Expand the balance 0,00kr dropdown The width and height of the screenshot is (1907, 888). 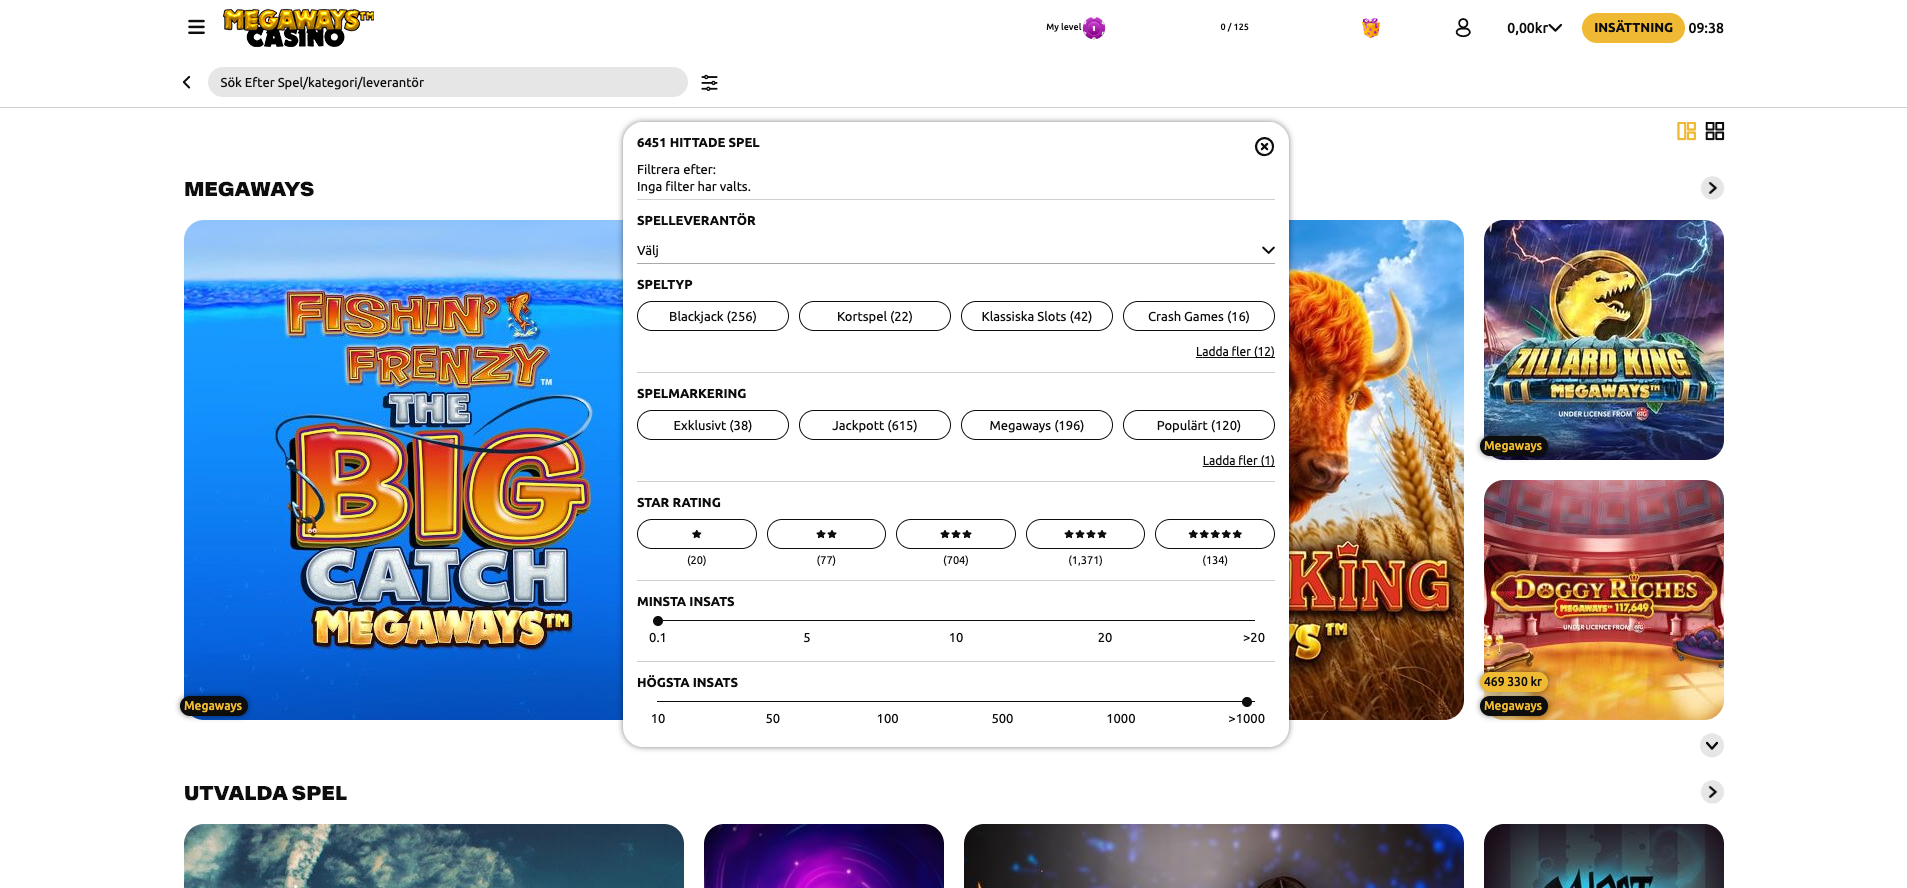pyautogui.click(x=1534, y=28)
